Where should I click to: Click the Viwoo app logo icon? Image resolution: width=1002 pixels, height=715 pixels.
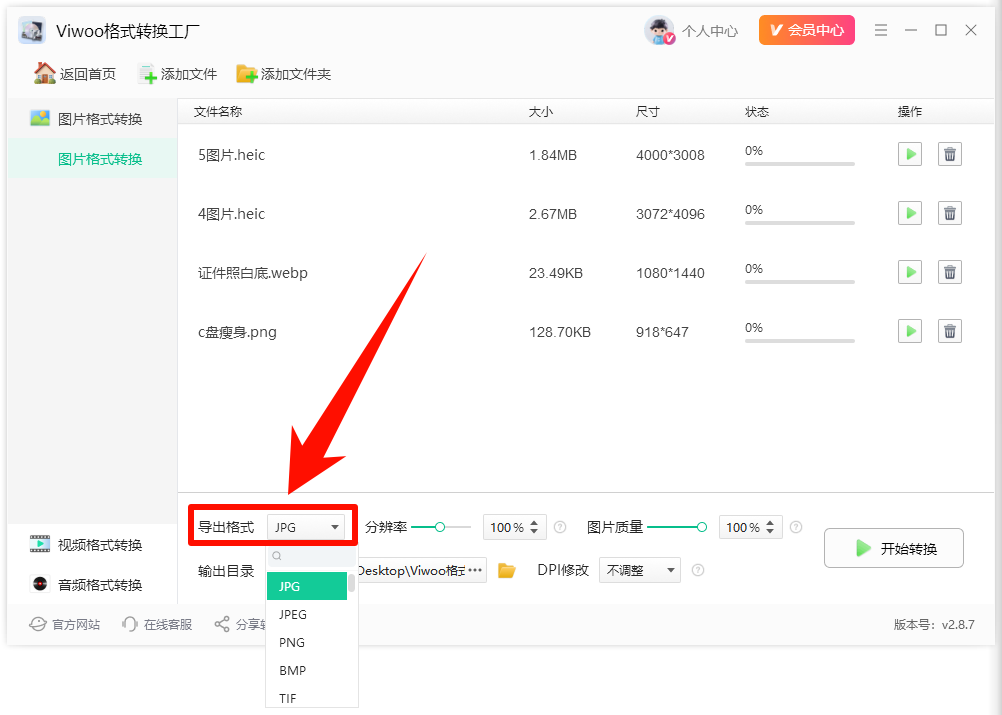tap(31, 30)
